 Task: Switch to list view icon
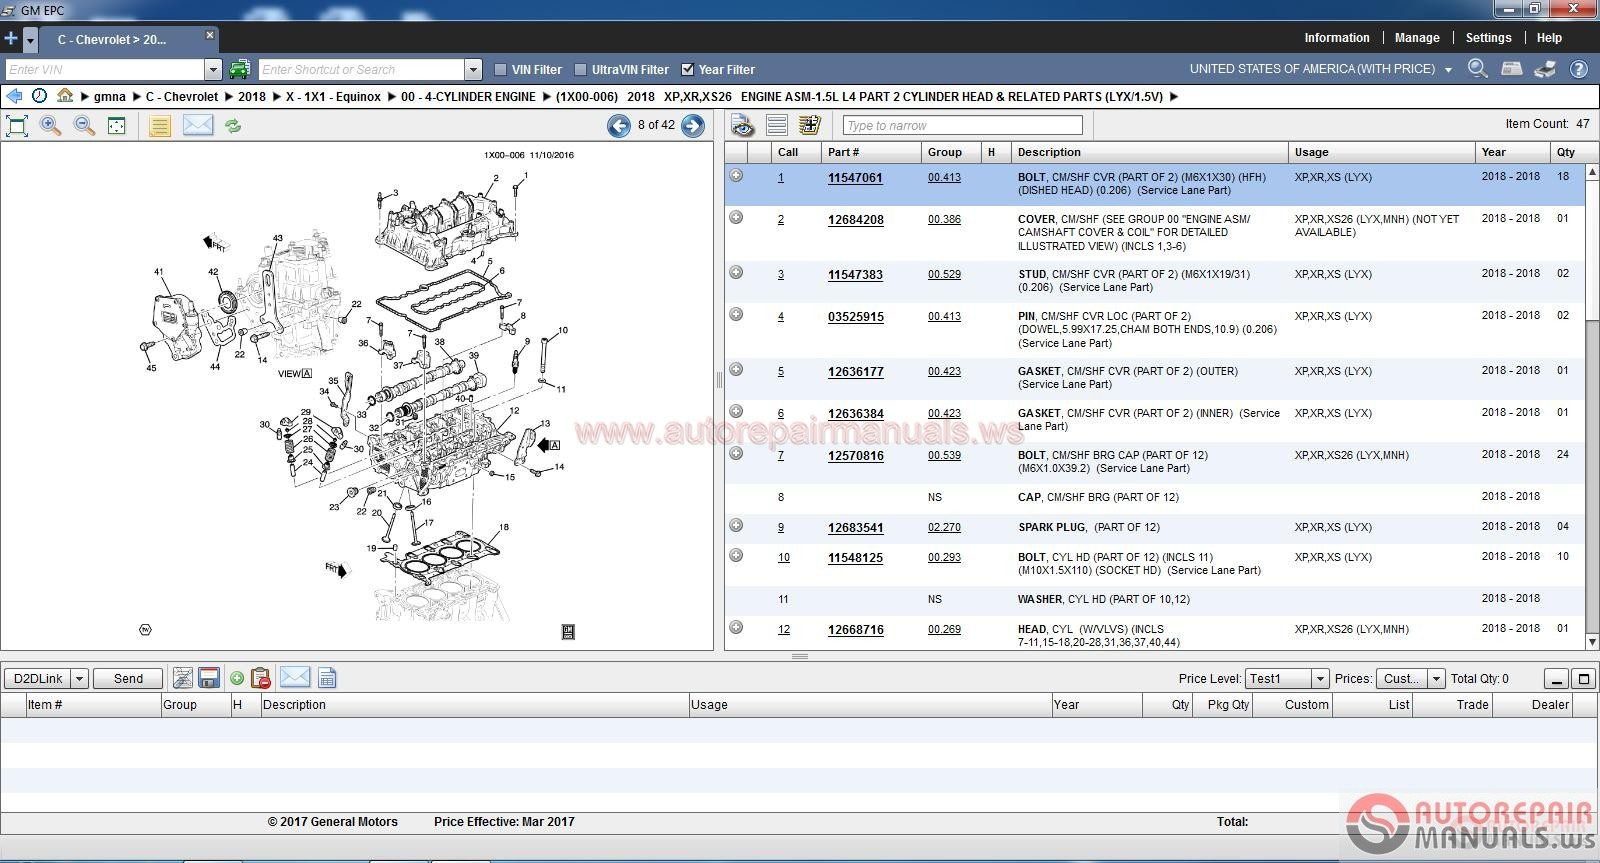[777, 125]
